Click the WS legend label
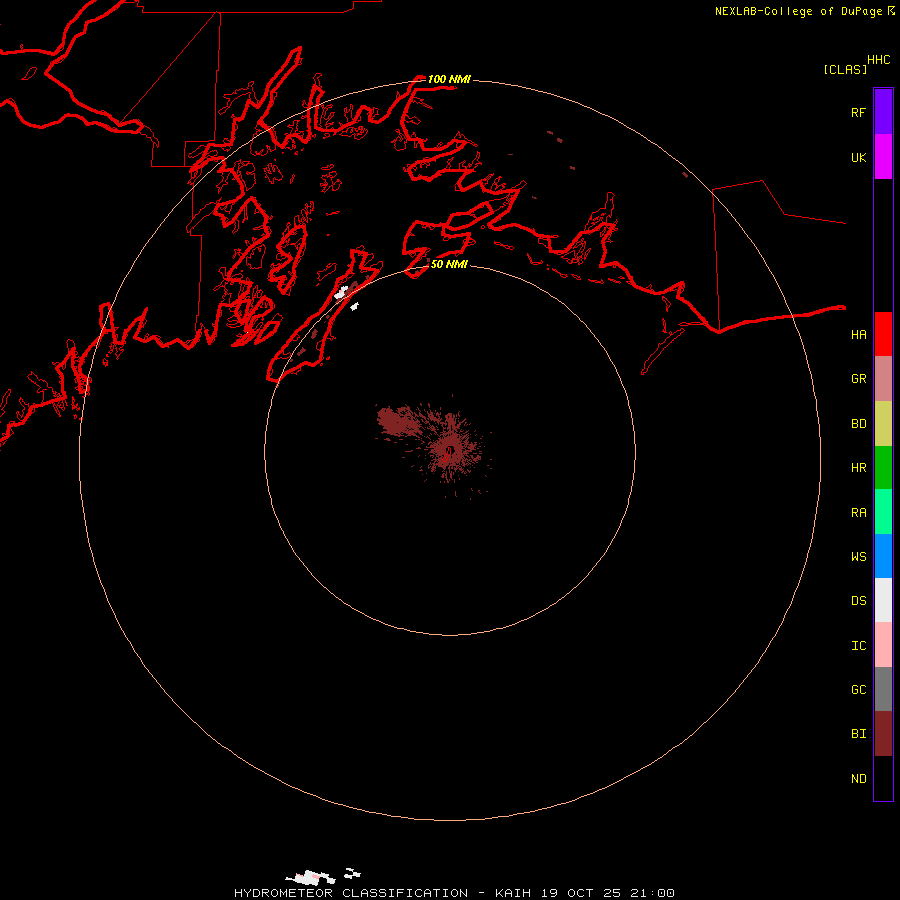The image size is (900, 900). [x=858, y=556]
